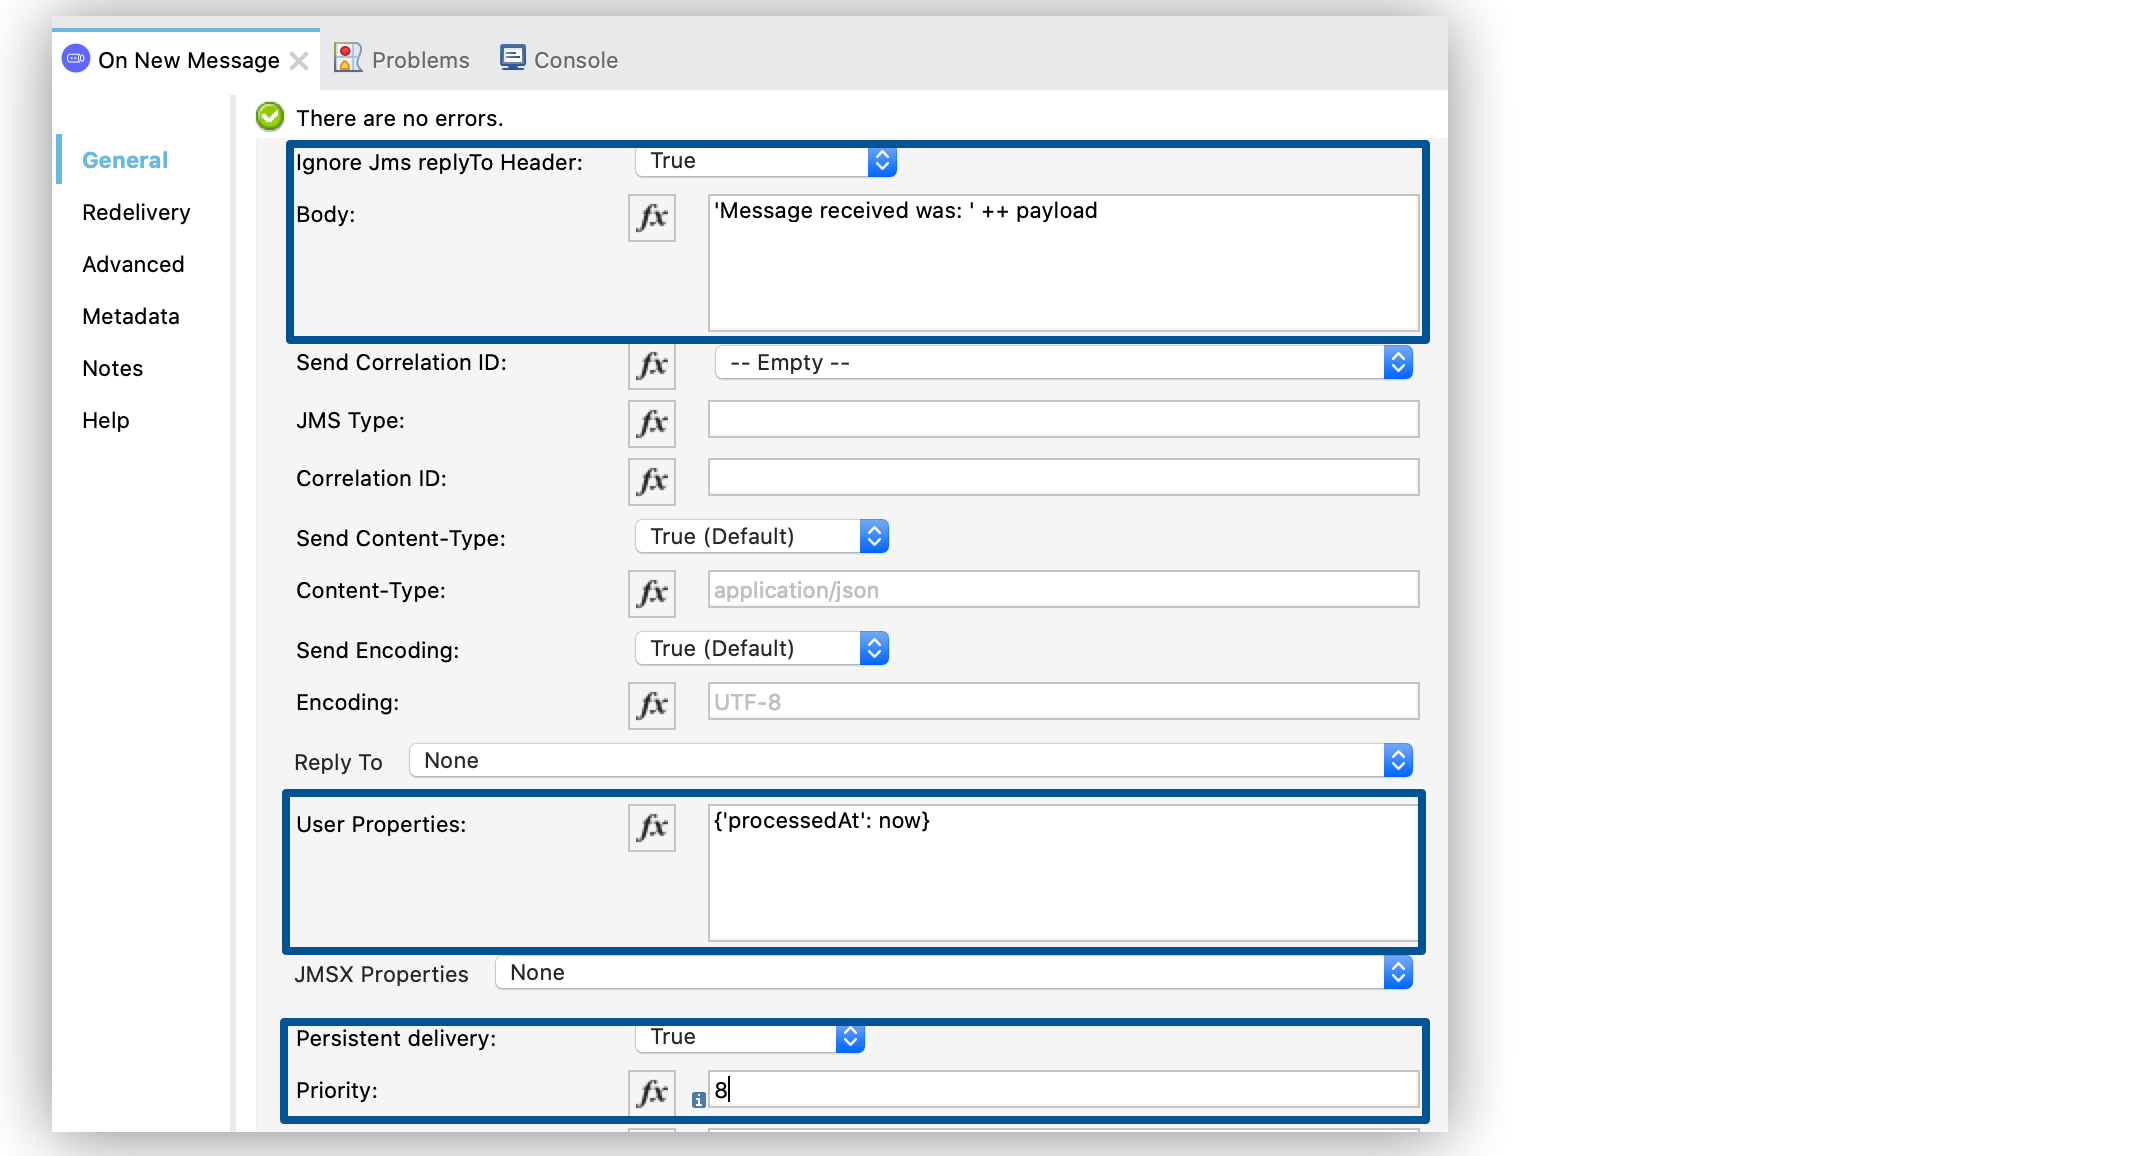Click fx button next to User Properties

(x=652, y=828)
